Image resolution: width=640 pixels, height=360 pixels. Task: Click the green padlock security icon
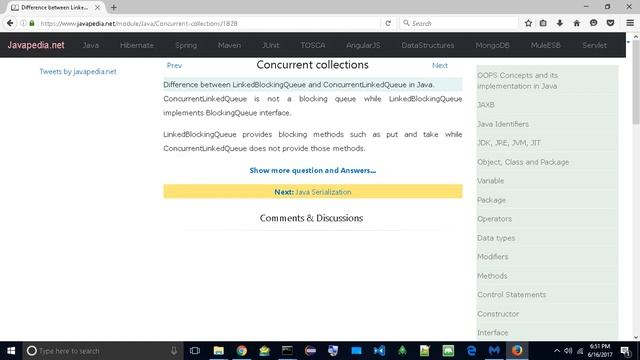[32, 23]
